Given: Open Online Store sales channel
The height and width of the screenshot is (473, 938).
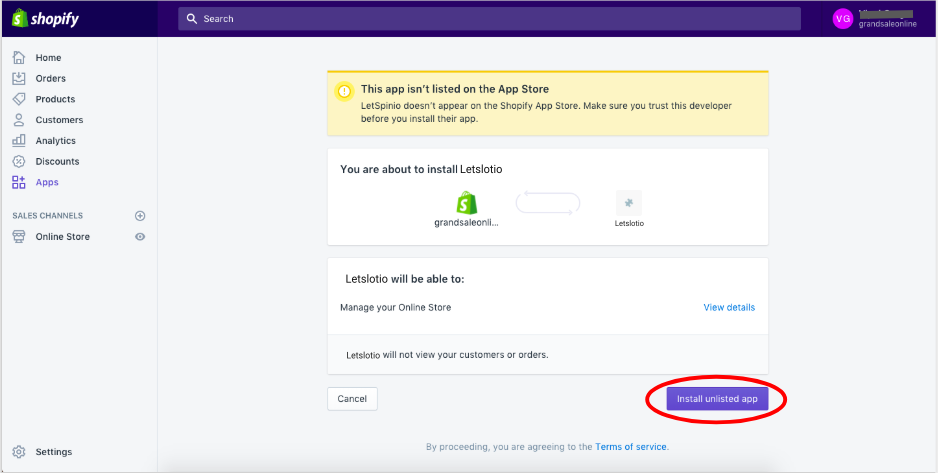Looking at the screenshot, I should click(x=62, y=237).
